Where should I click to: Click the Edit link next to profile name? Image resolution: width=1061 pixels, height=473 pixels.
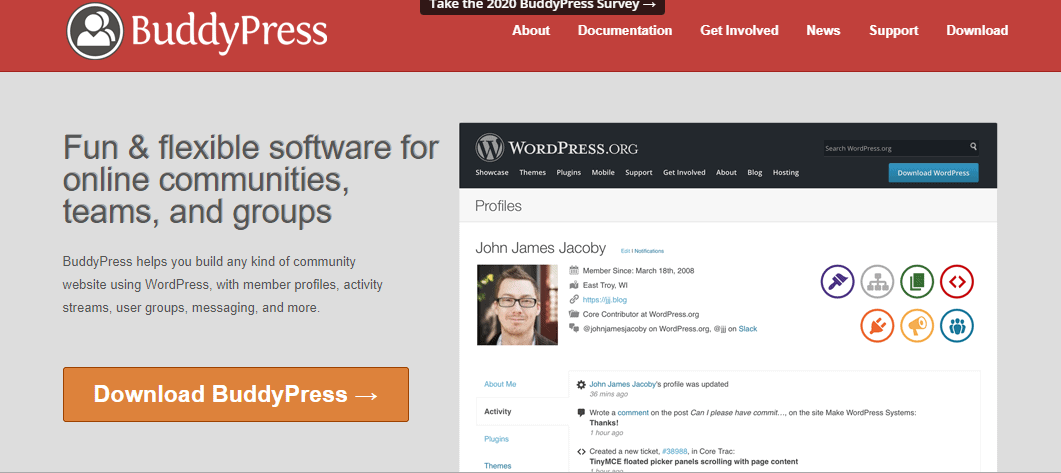click(625, 251)
